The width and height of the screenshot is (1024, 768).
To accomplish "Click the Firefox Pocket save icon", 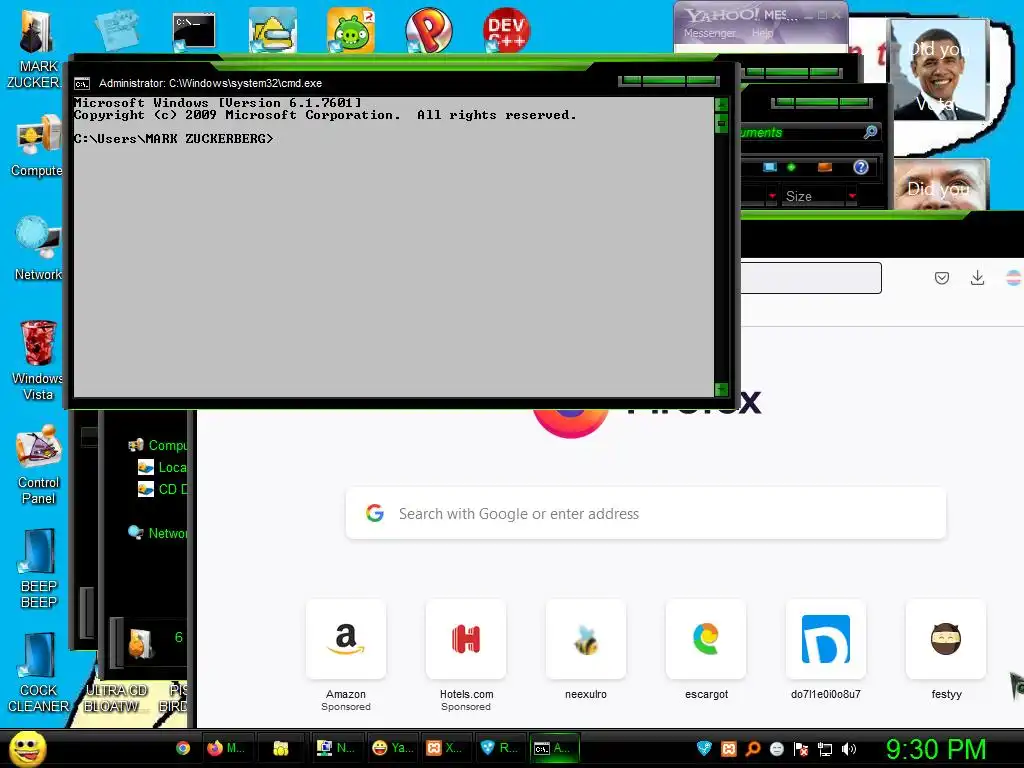I will (942, 278).
